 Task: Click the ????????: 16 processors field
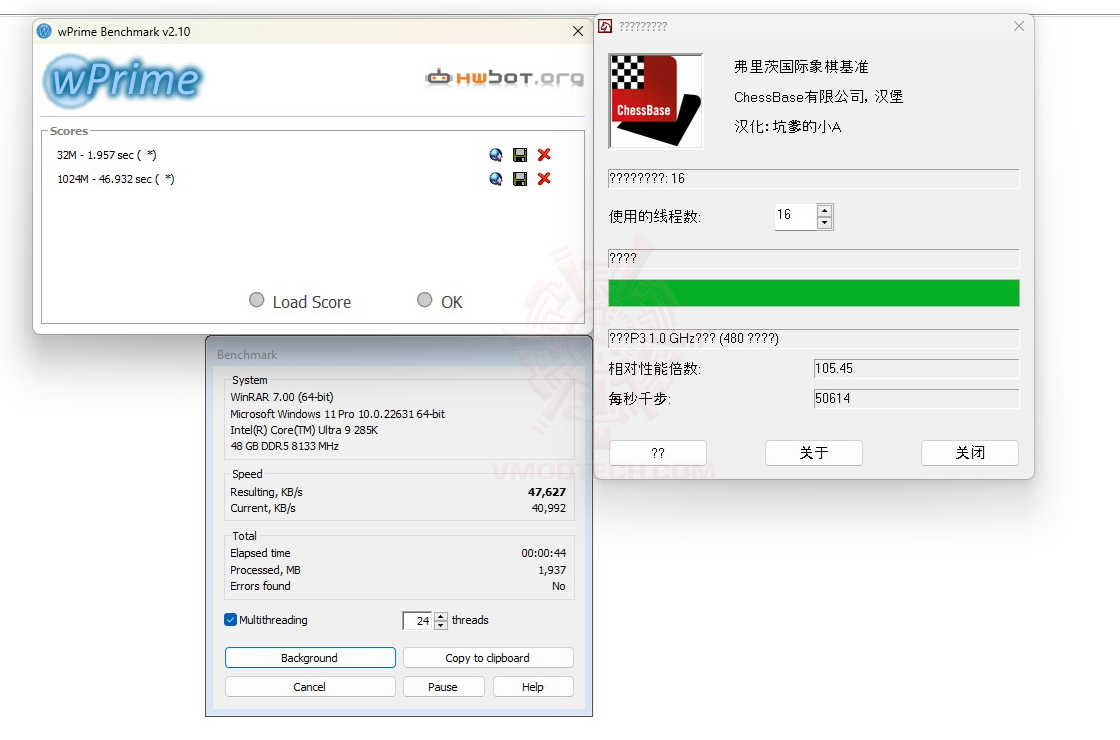point(814,179)
